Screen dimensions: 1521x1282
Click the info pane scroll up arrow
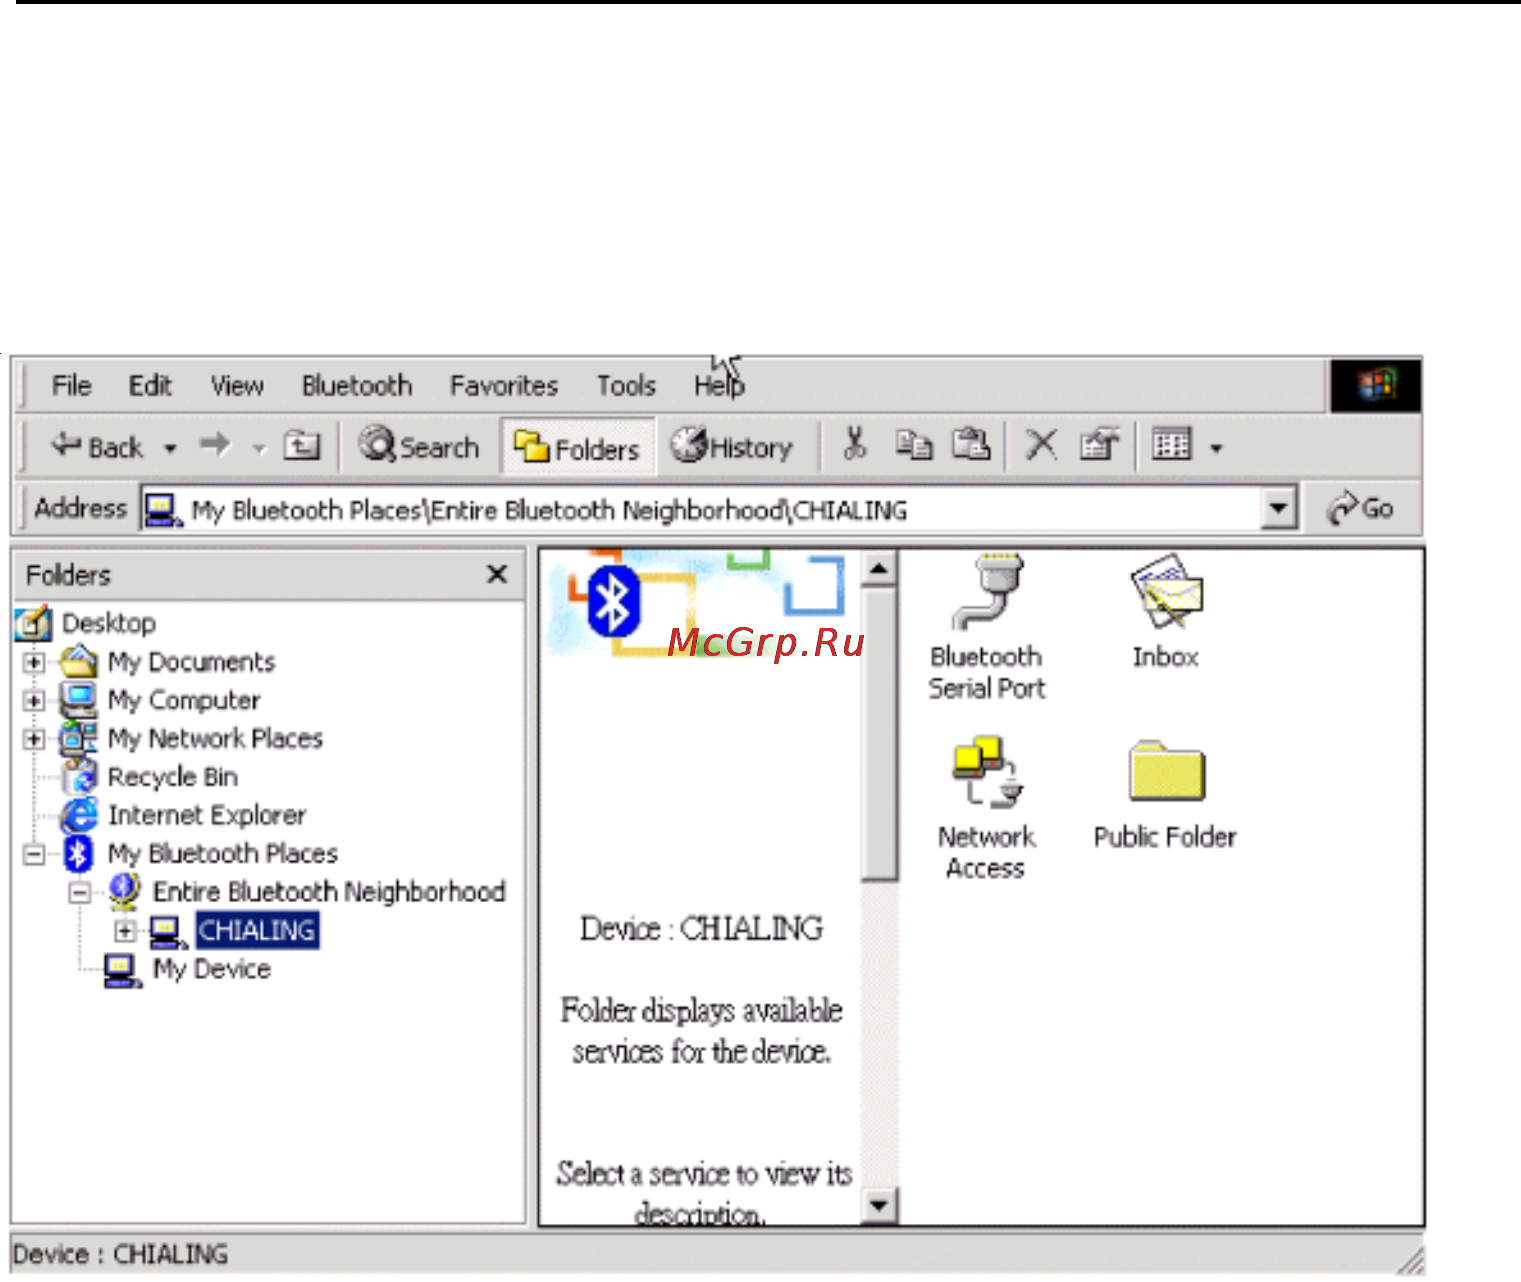879,570
